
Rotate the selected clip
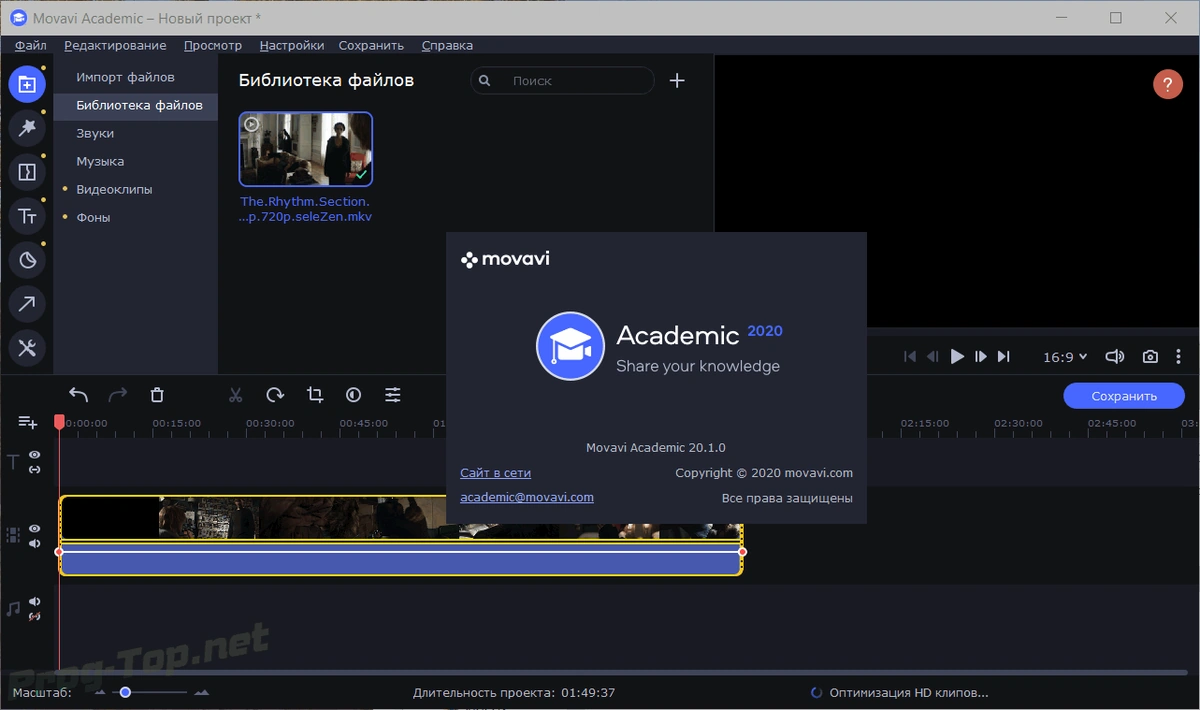tap(275, 395)
